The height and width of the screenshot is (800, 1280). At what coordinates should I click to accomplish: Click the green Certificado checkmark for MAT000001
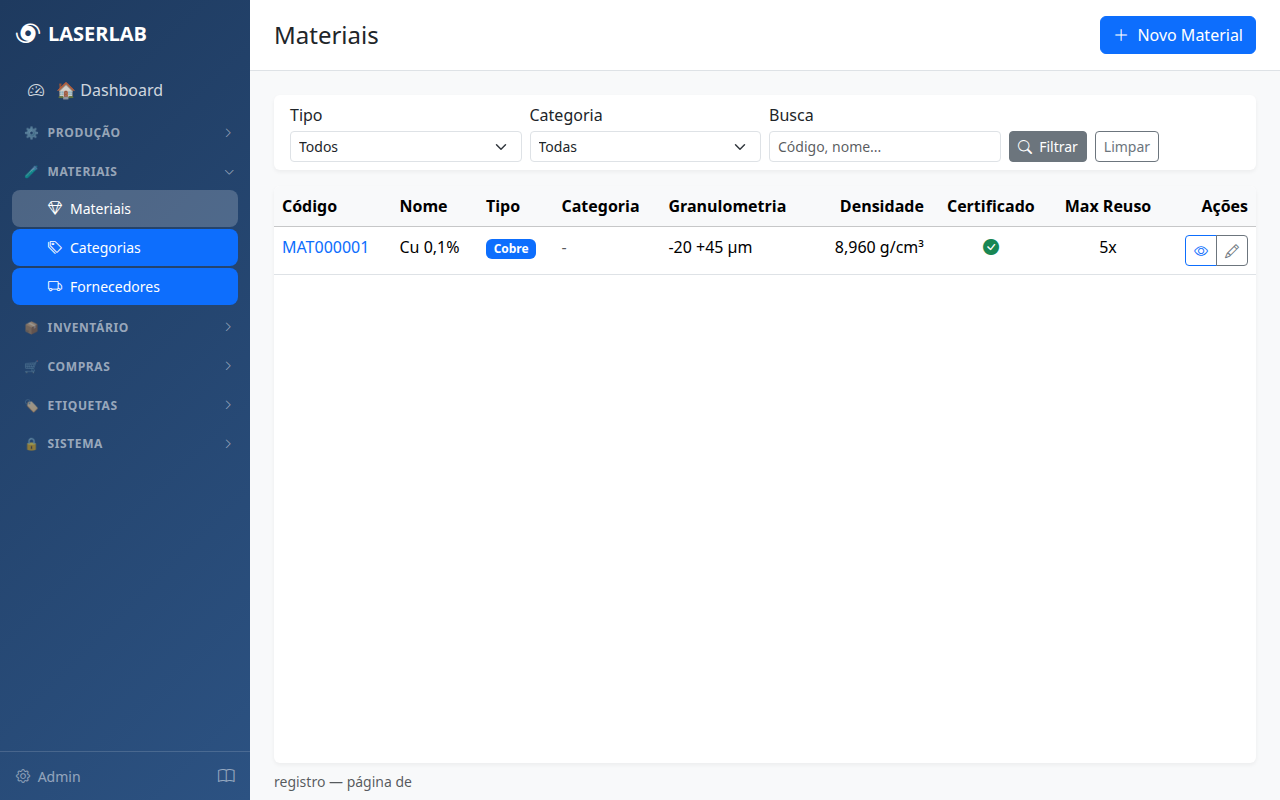[991, 247]
